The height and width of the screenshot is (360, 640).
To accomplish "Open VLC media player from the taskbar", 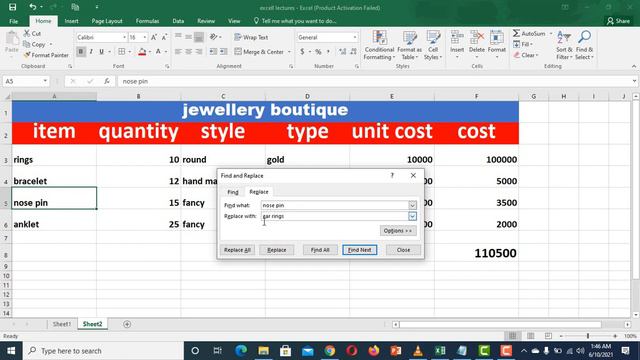I will pos(418,351).
